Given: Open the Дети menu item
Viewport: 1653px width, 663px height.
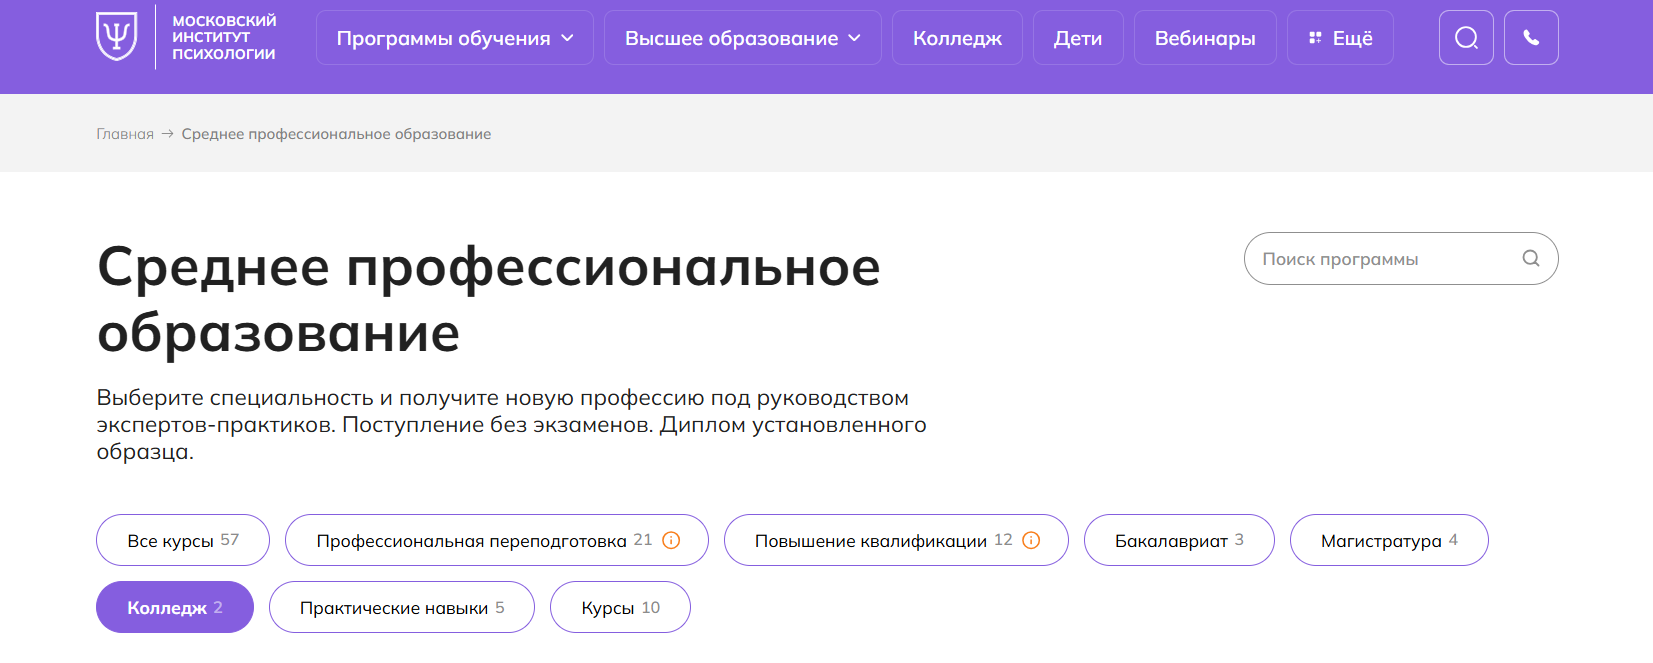Looking at the screenshot, I should [1078, 38].
